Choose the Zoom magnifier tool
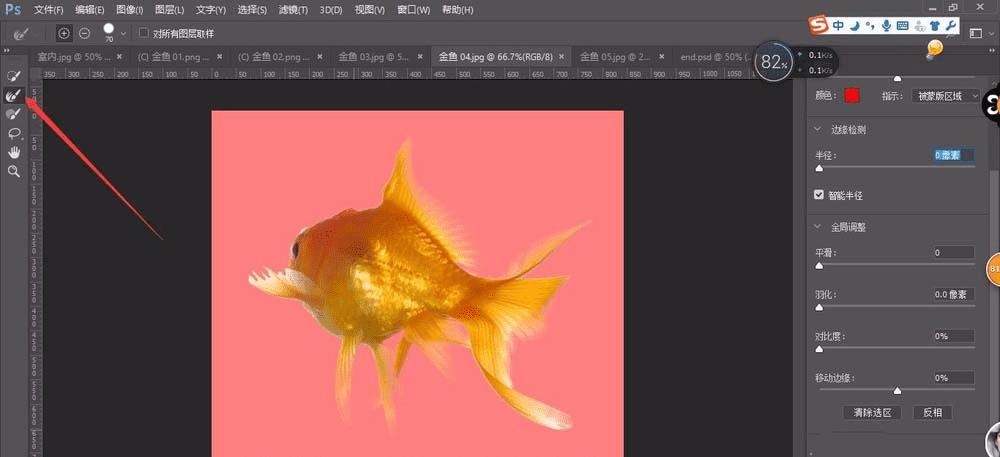Screen dimensions: 1000x457 (x=14, y=171)
